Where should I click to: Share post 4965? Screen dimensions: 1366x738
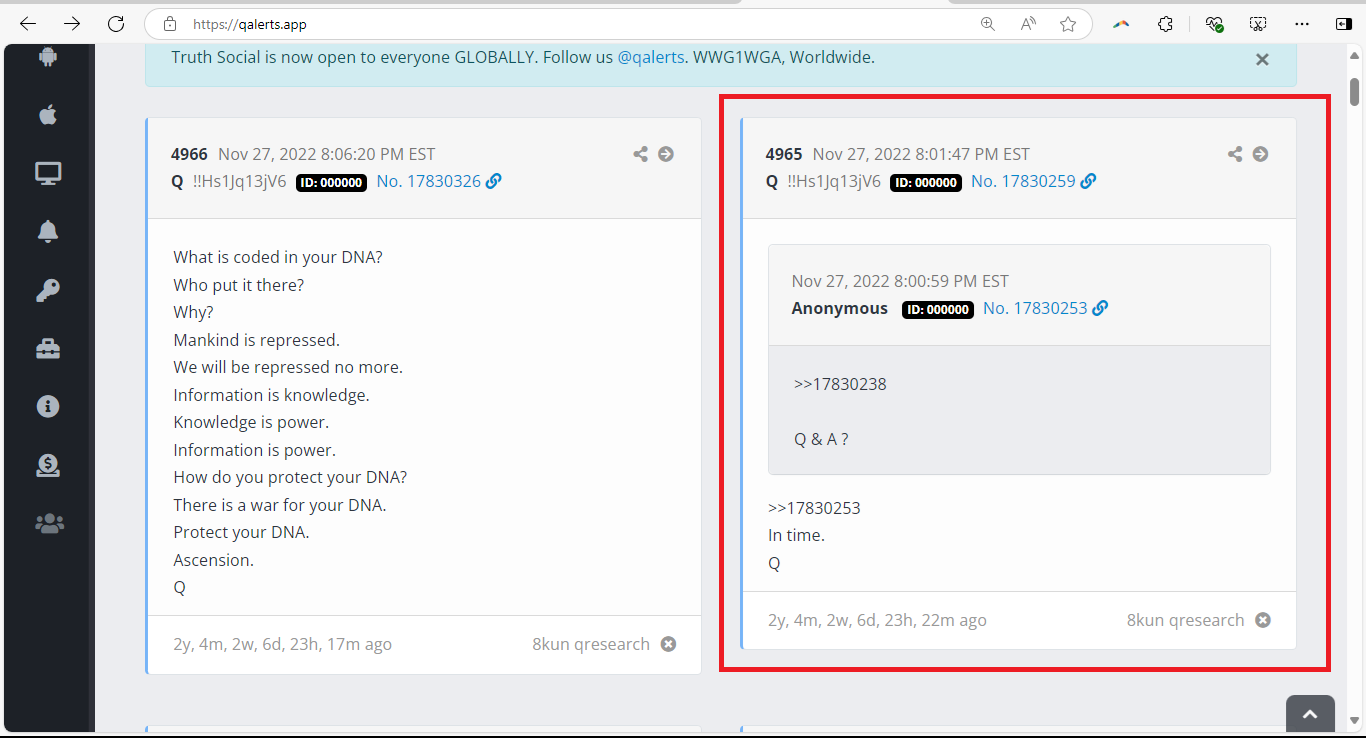click(x=1235, y=154)
